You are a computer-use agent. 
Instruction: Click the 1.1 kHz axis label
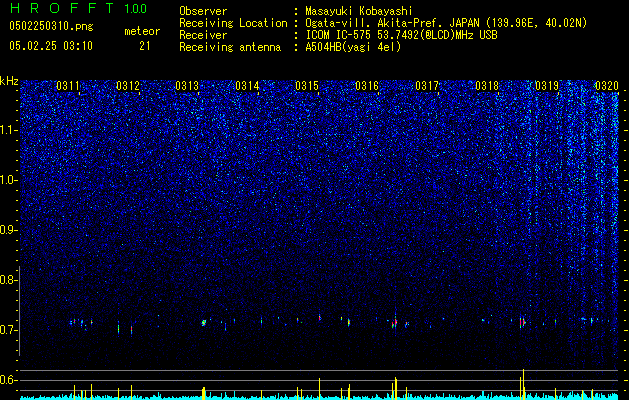[9, 130]
